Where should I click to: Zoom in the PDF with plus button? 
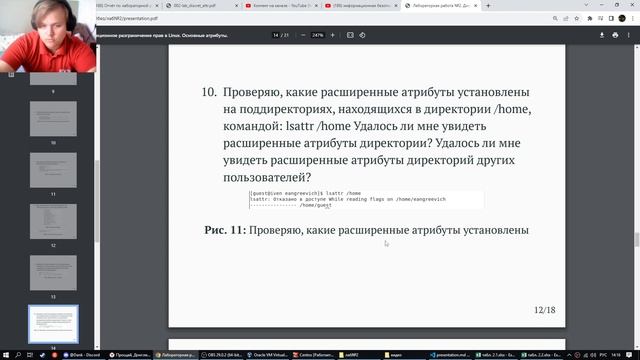333,36
